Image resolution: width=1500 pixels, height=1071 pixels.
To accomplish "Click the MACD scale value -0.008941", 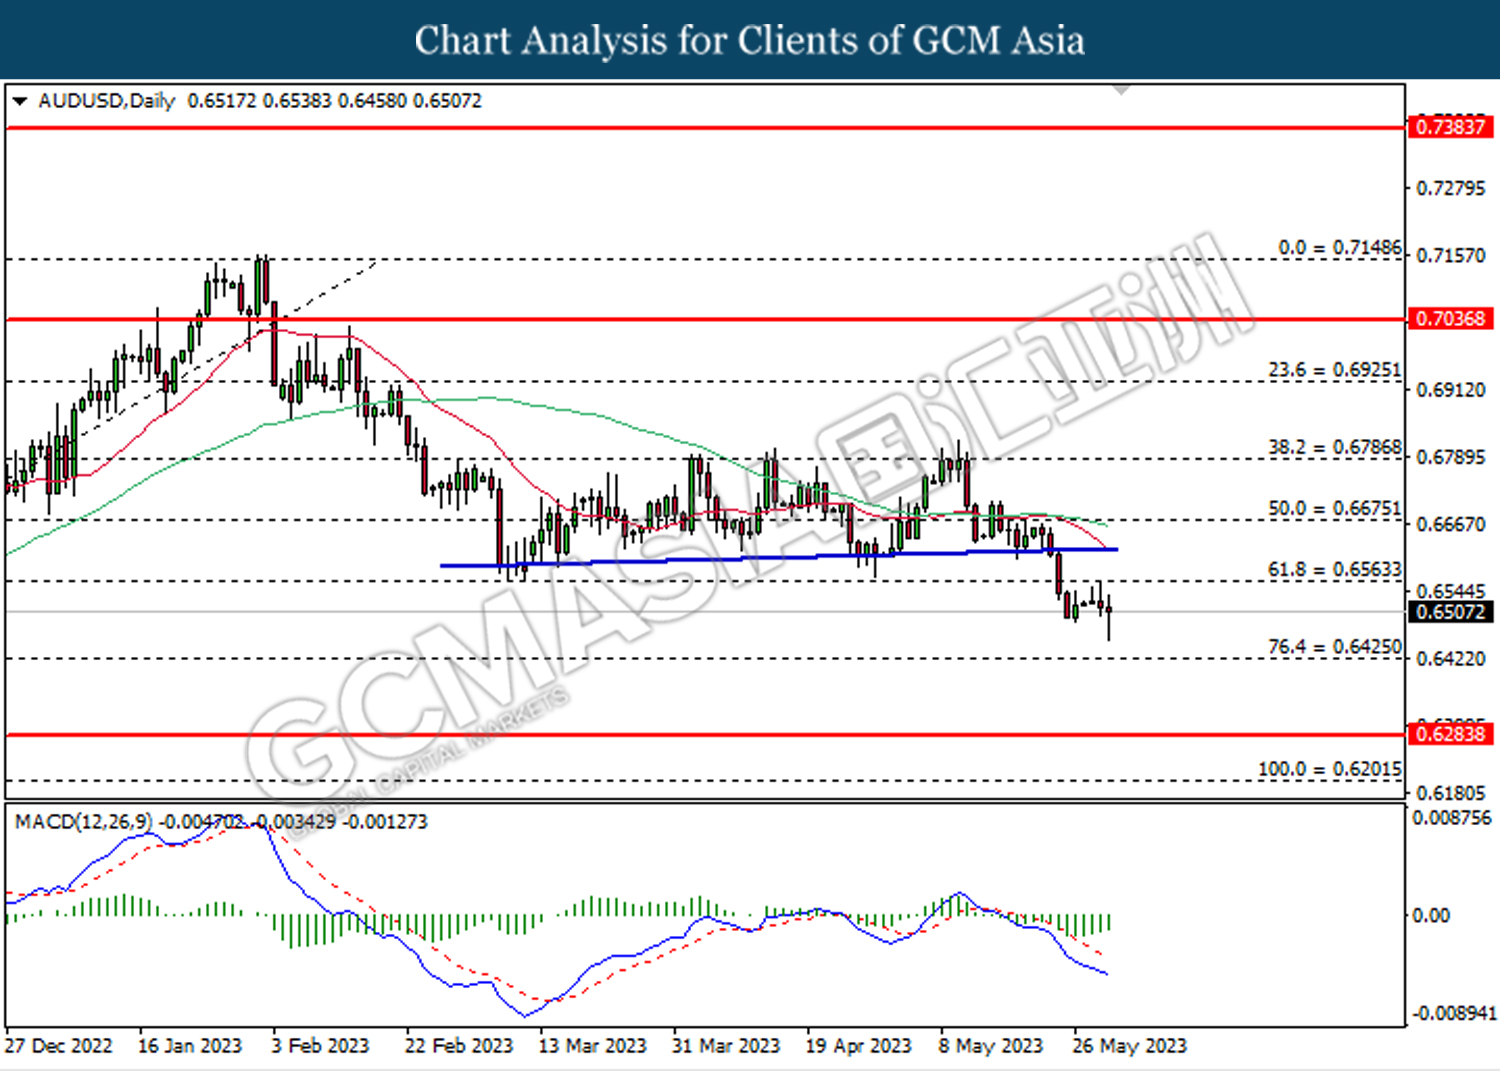I will (x=1453, y=1014).
